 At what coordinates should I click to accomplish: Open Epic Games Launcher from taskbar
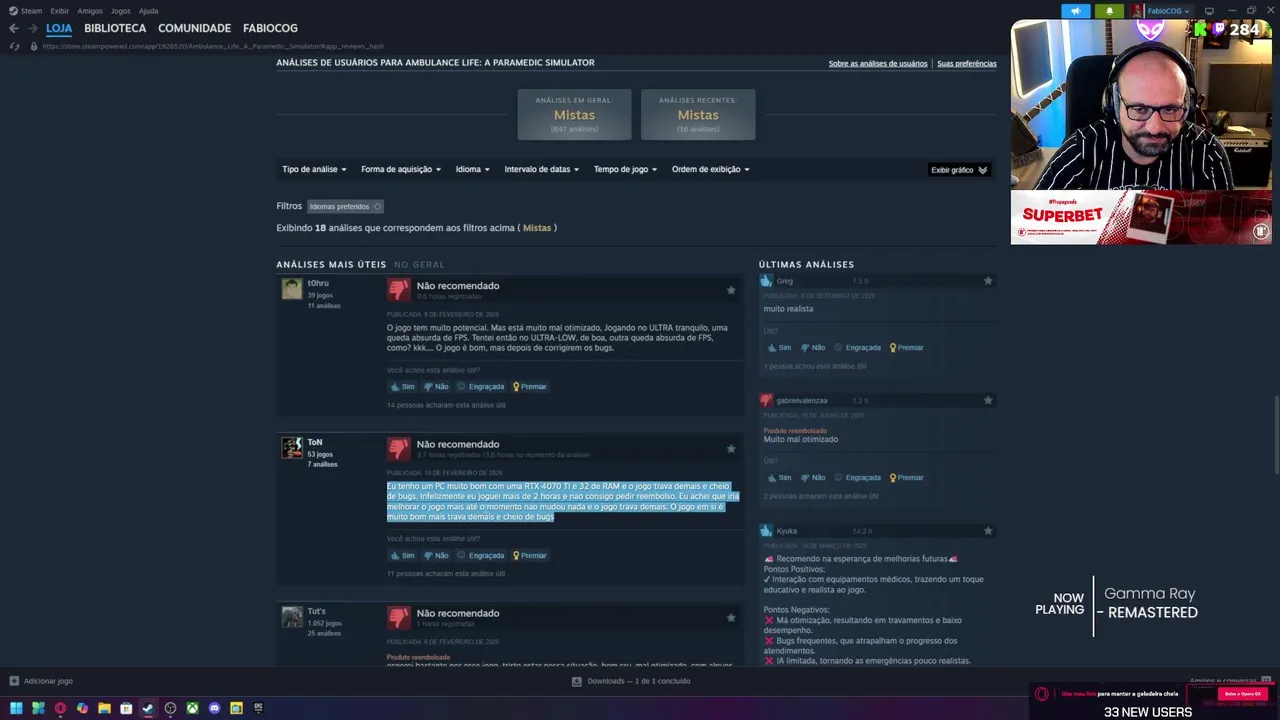(x=258, y=708)
